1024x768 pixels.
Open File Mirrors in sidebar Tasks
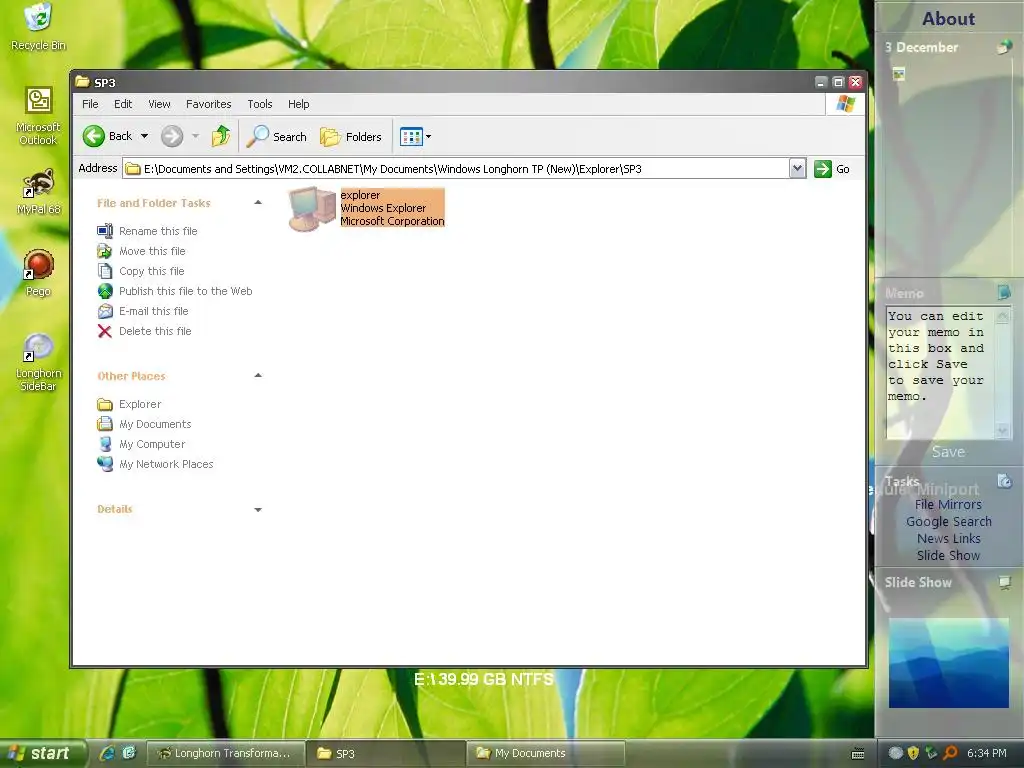(x=948, y=504)
